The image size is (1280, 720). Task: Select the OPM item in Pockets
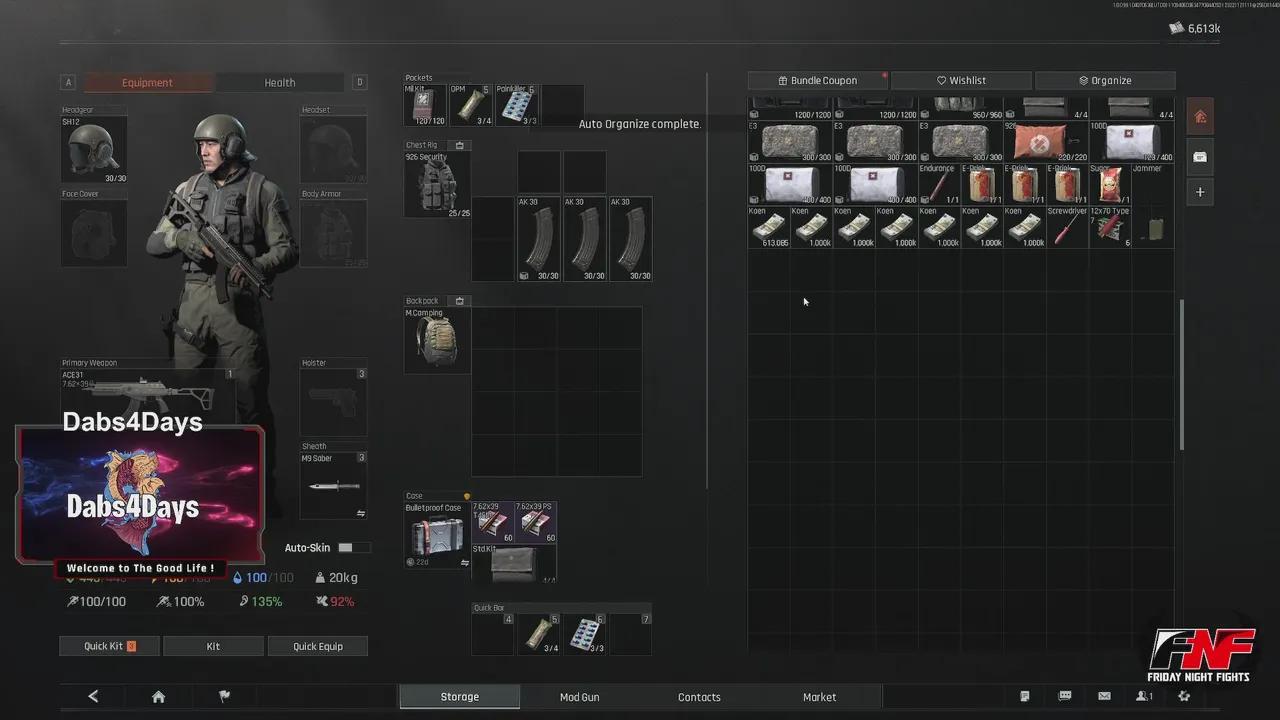(470, 105)
